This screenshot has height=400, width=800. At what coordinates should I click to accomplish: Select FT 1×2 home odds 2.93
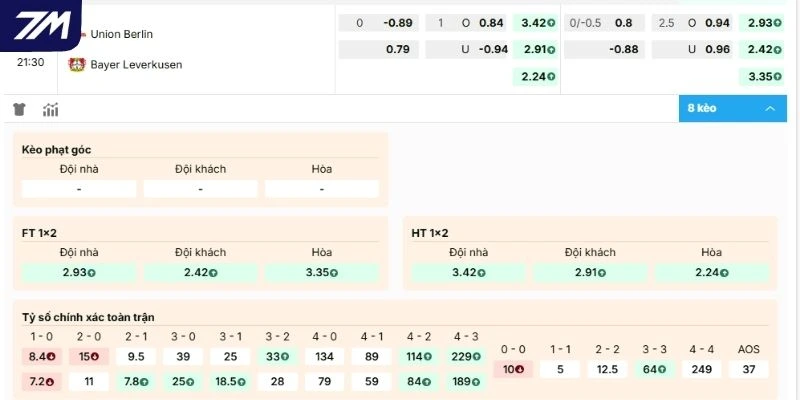(79, 272)
